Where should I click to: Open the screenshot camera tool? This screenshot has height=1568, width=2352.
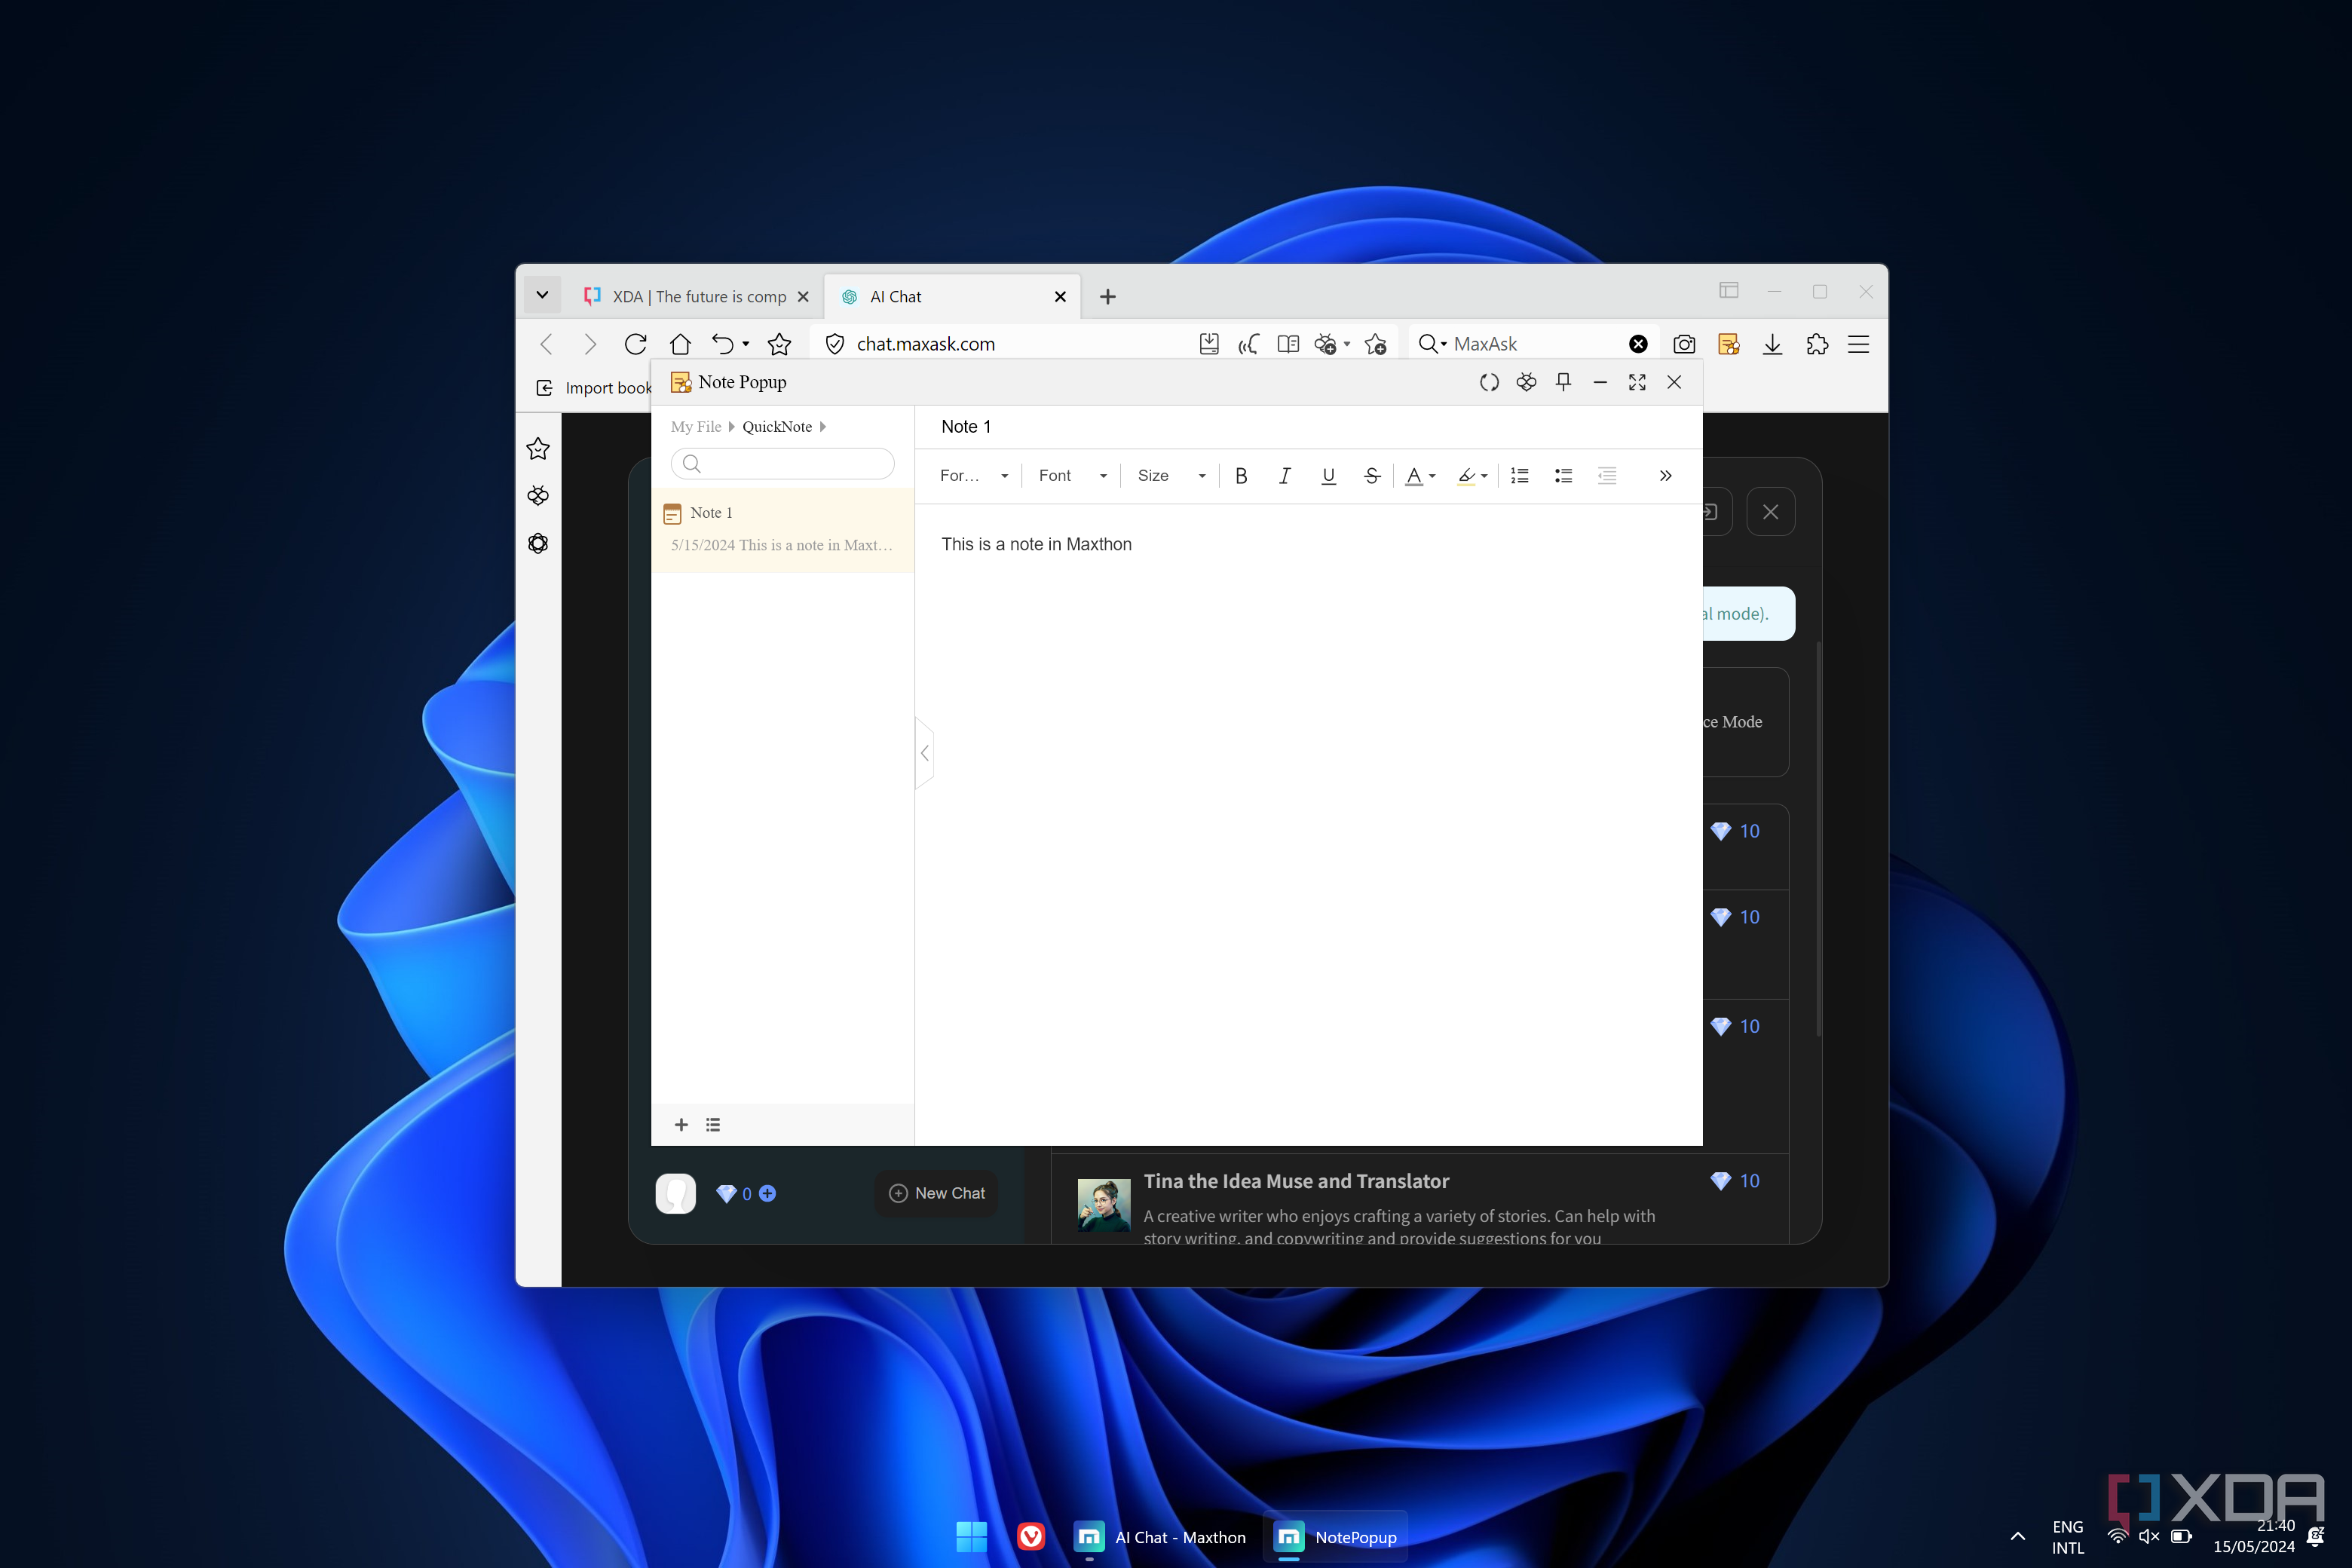coord(1684,344)
